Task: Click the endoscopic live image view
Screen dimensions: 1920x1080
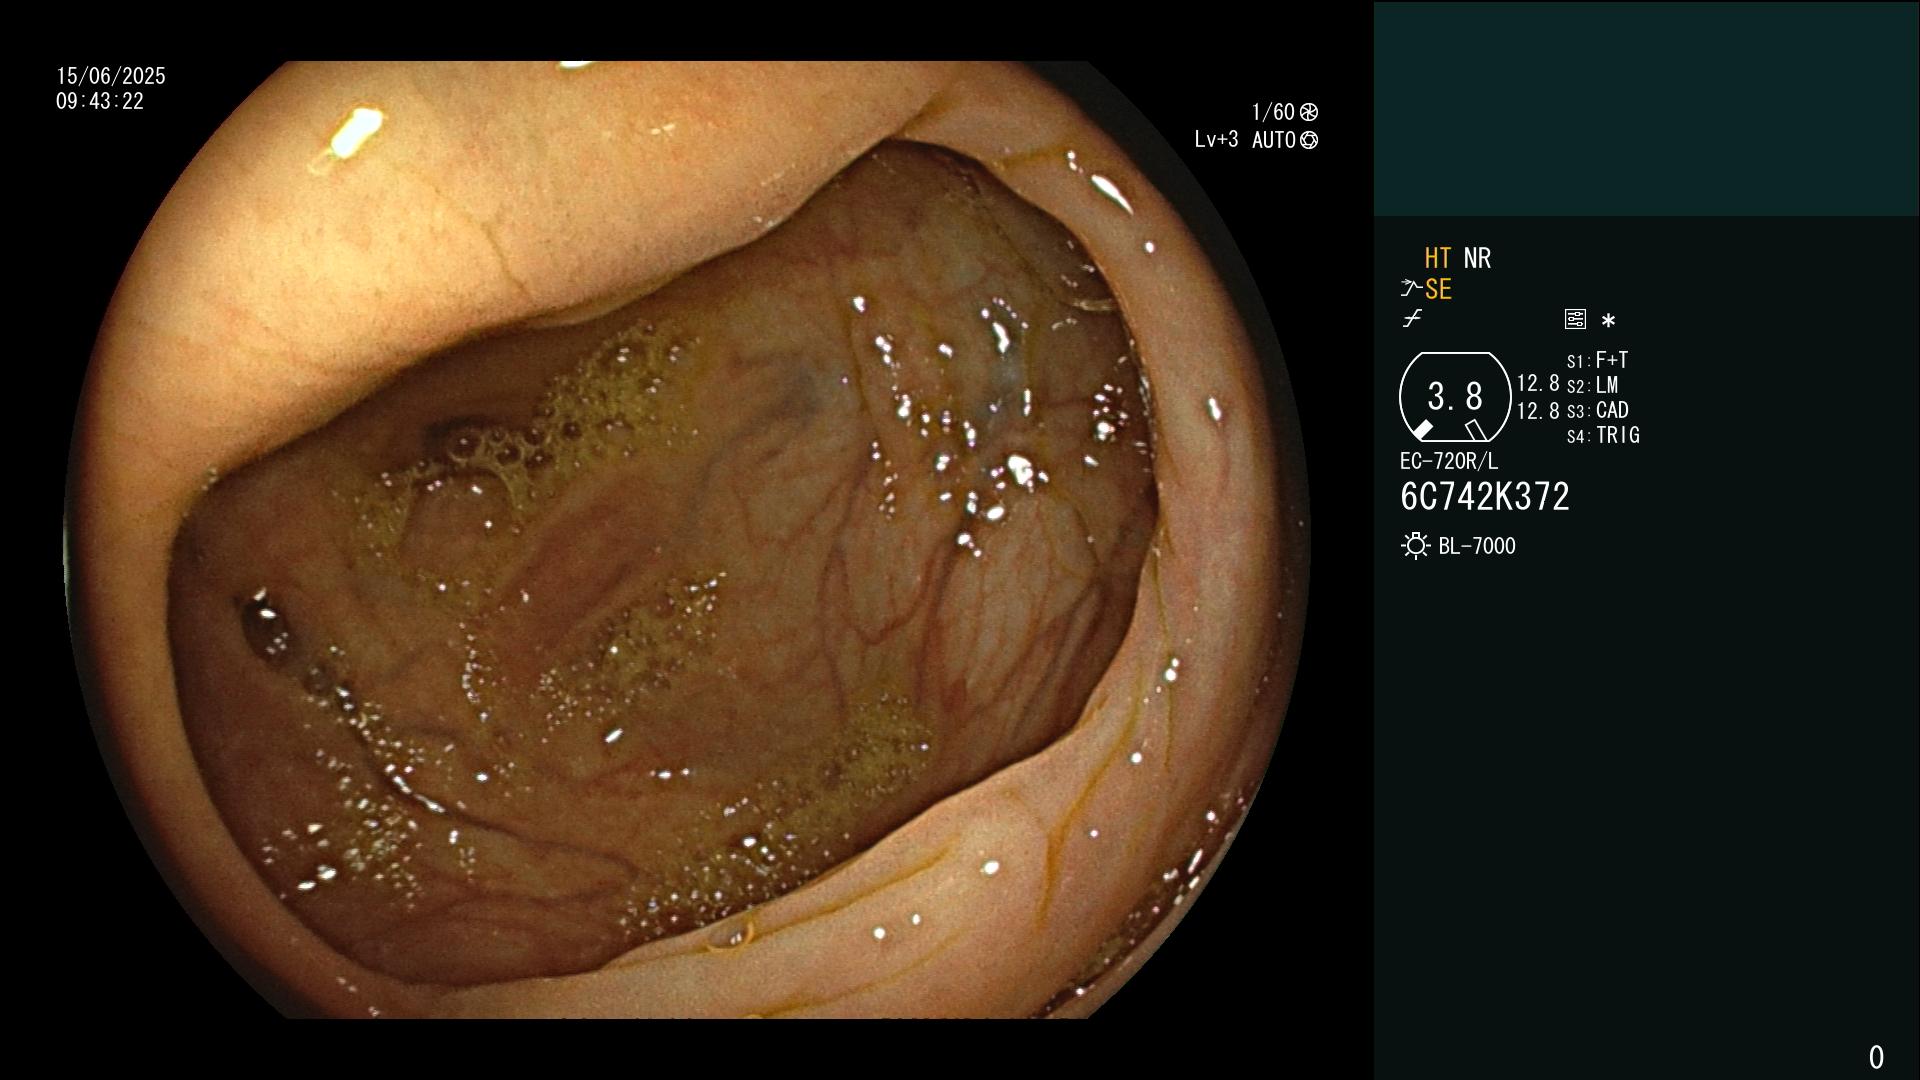Action: pos(687,540)
